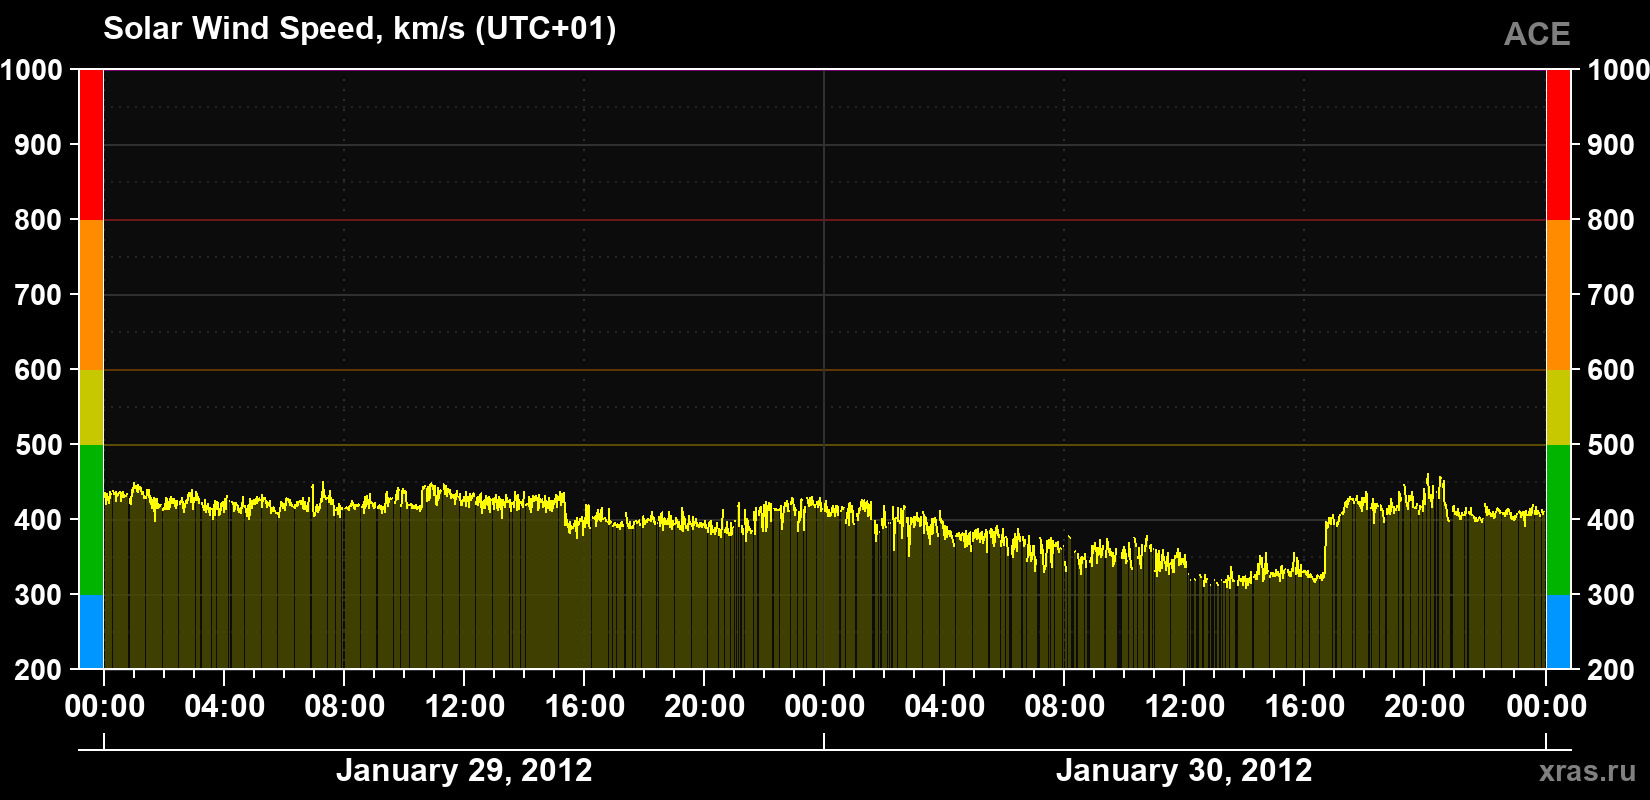Click the "ACE" spacecraft label
This screenshot has width=1650, height=800.
pyautogui.click(x=1537, y=34)
